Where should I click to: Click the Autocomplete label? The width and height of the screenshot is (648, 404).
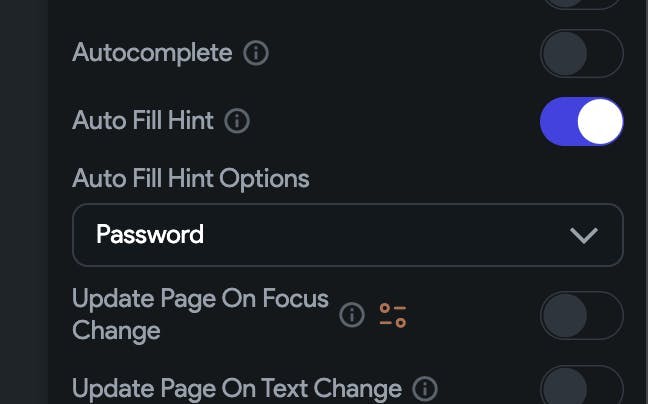coord(152,53)
